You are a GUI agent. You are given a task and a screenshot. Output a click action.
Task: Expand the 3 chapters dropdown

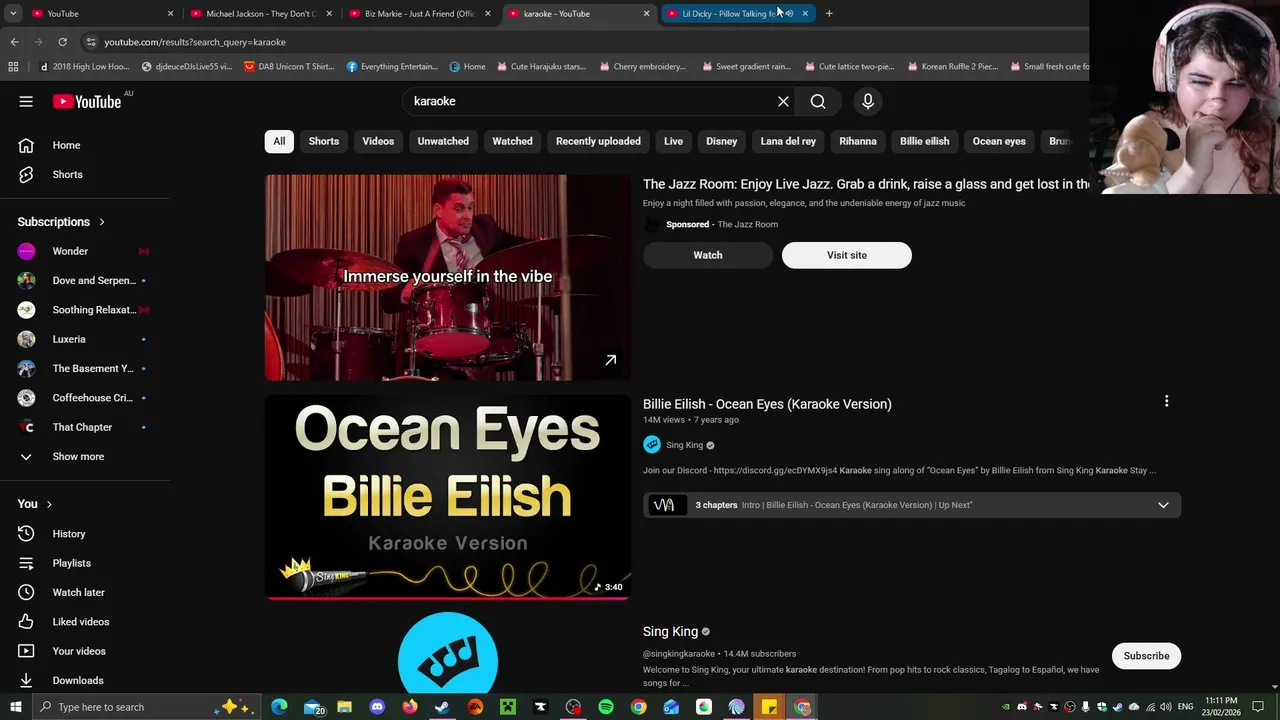(1163, 505)
